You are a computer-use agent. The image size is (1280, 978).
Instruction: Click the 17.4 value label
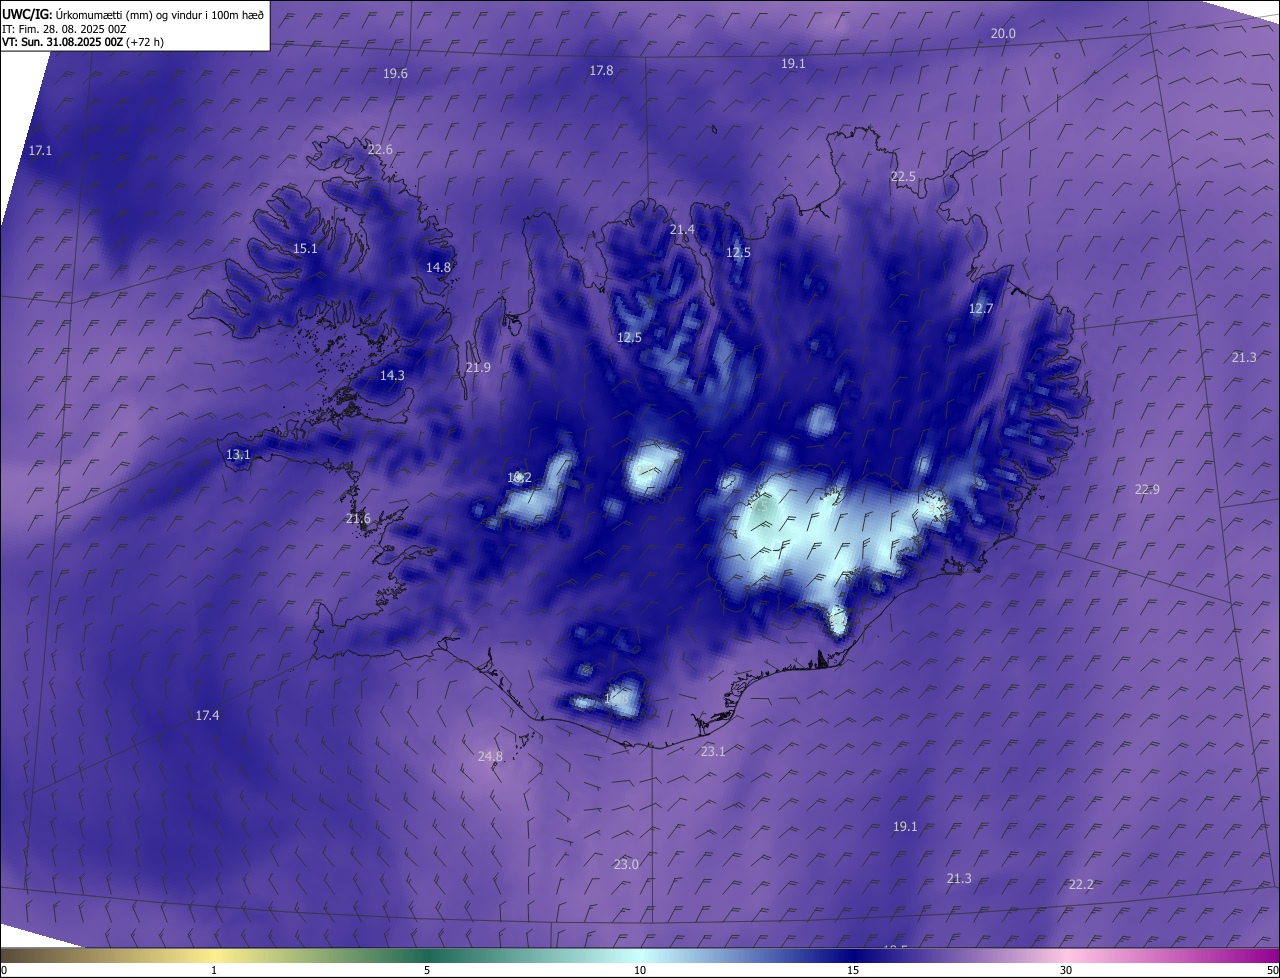(207, 716)
